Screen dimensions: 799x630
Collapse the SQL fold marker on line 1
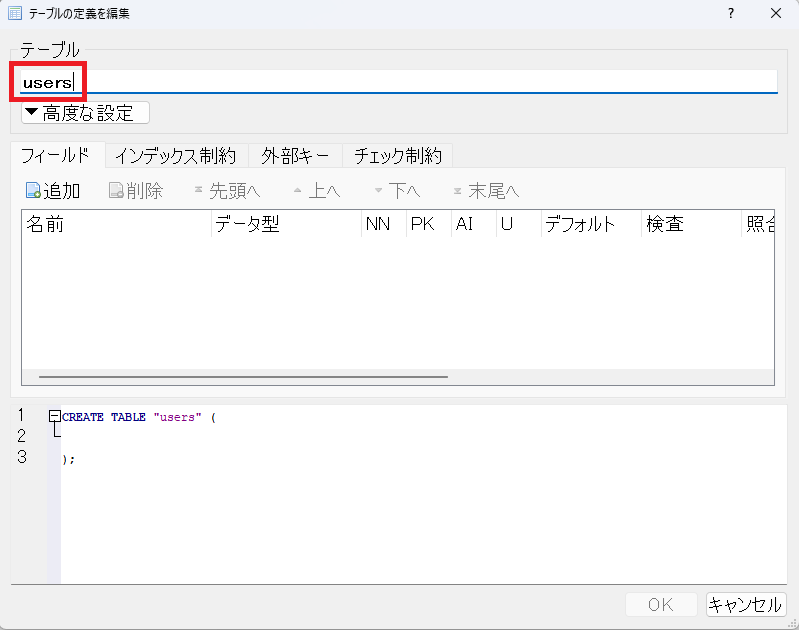click(x=55, y=416)
